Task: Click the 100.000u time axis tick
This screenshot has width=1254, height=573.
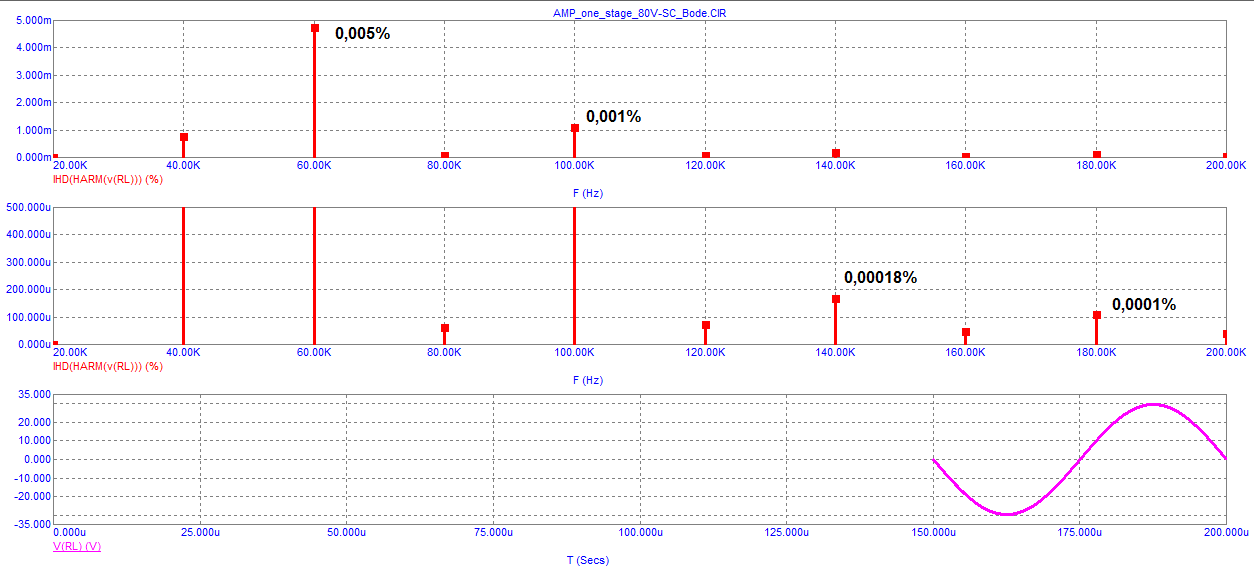Action: (x=639, y=533)
